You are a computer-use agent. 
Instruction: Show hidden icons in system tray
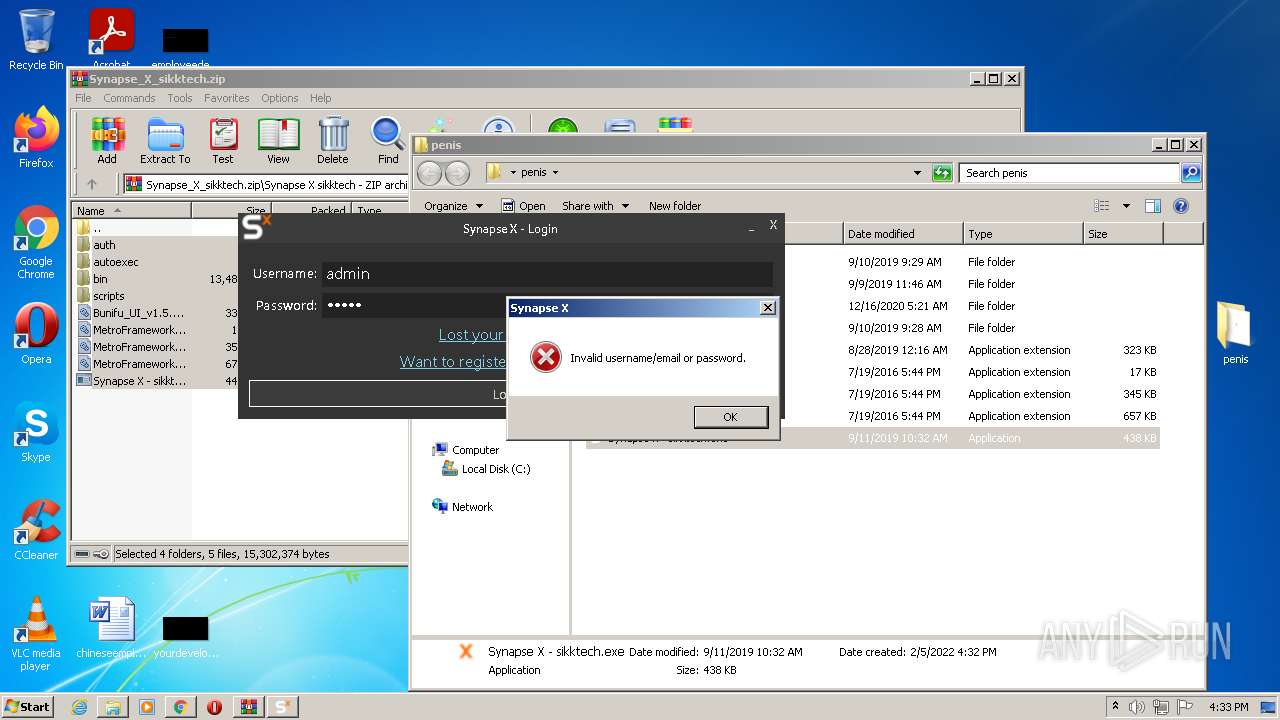pos(1116,707)
